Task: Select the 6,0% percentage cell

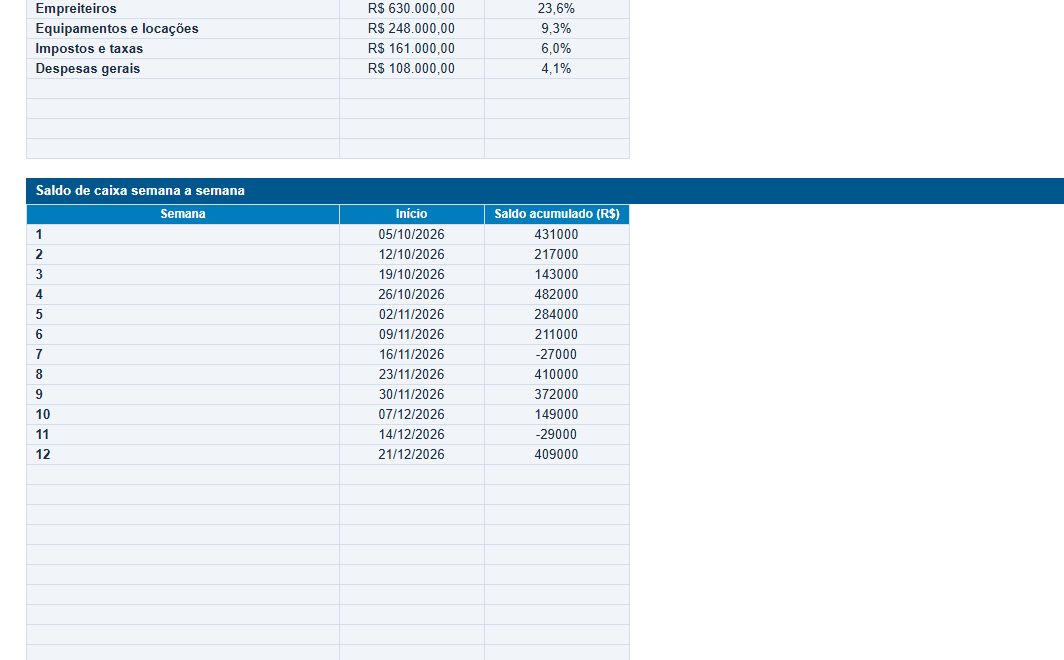Action: pyautogui.click(x=557, y=49)
